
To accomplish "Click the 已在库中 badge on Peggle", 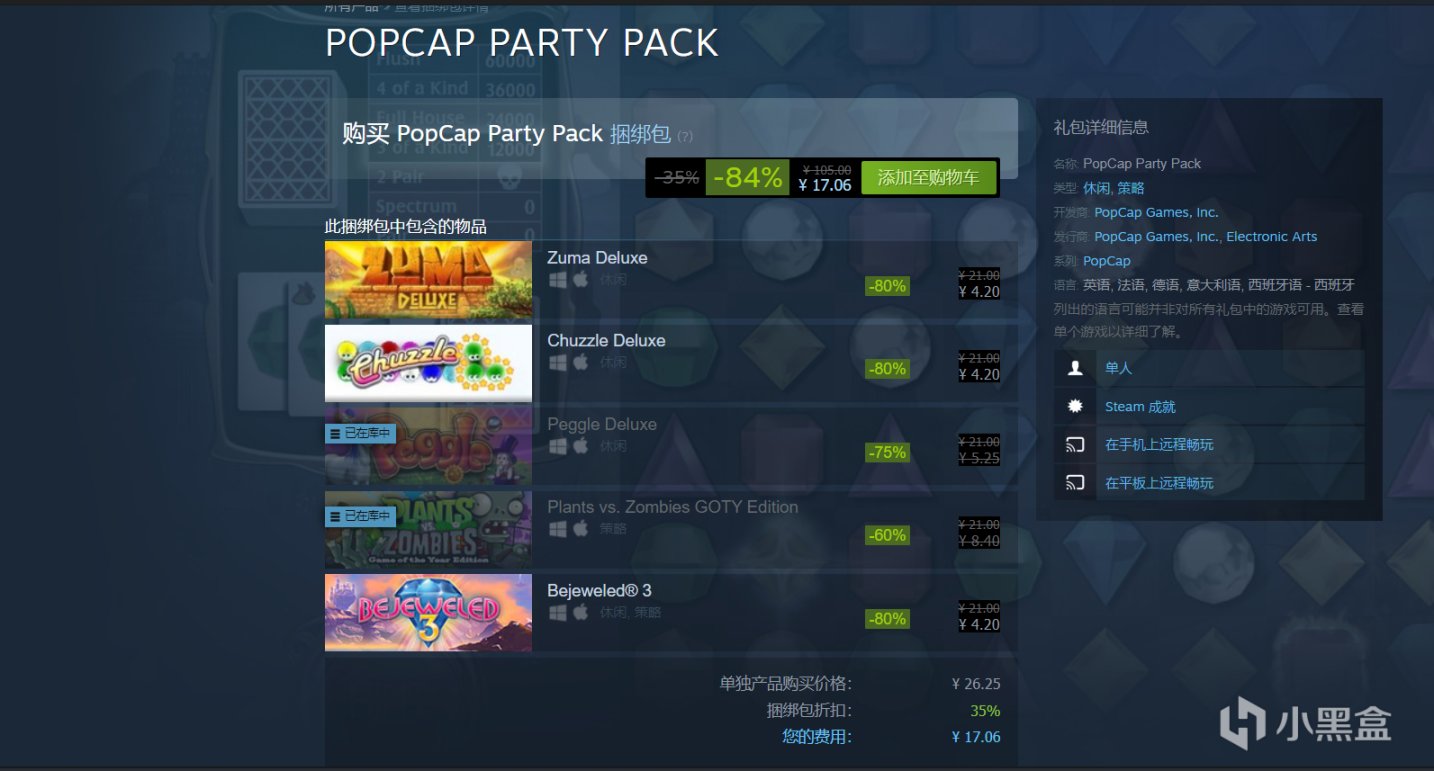I will point(360,433).
